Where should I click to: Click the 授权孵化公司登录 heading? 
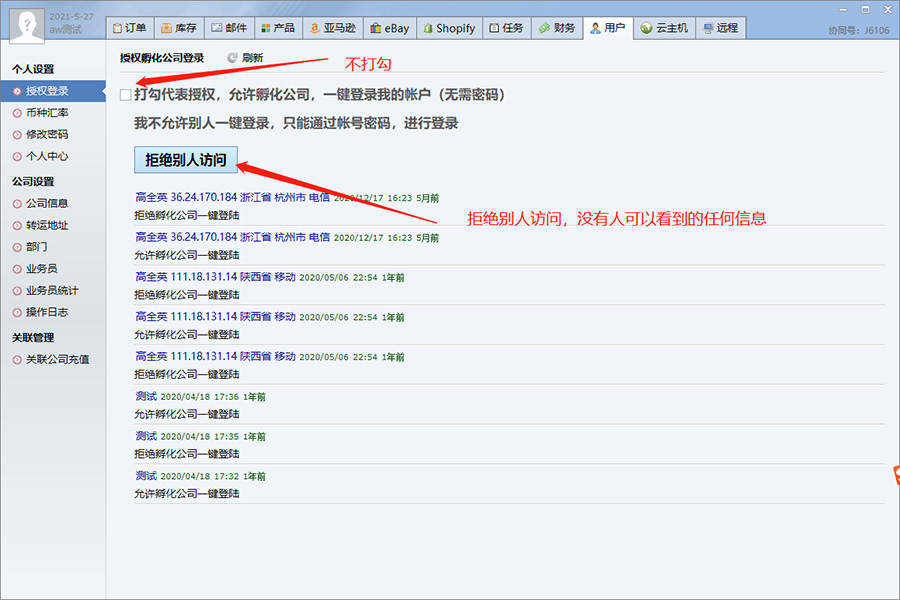coord(162,58)
